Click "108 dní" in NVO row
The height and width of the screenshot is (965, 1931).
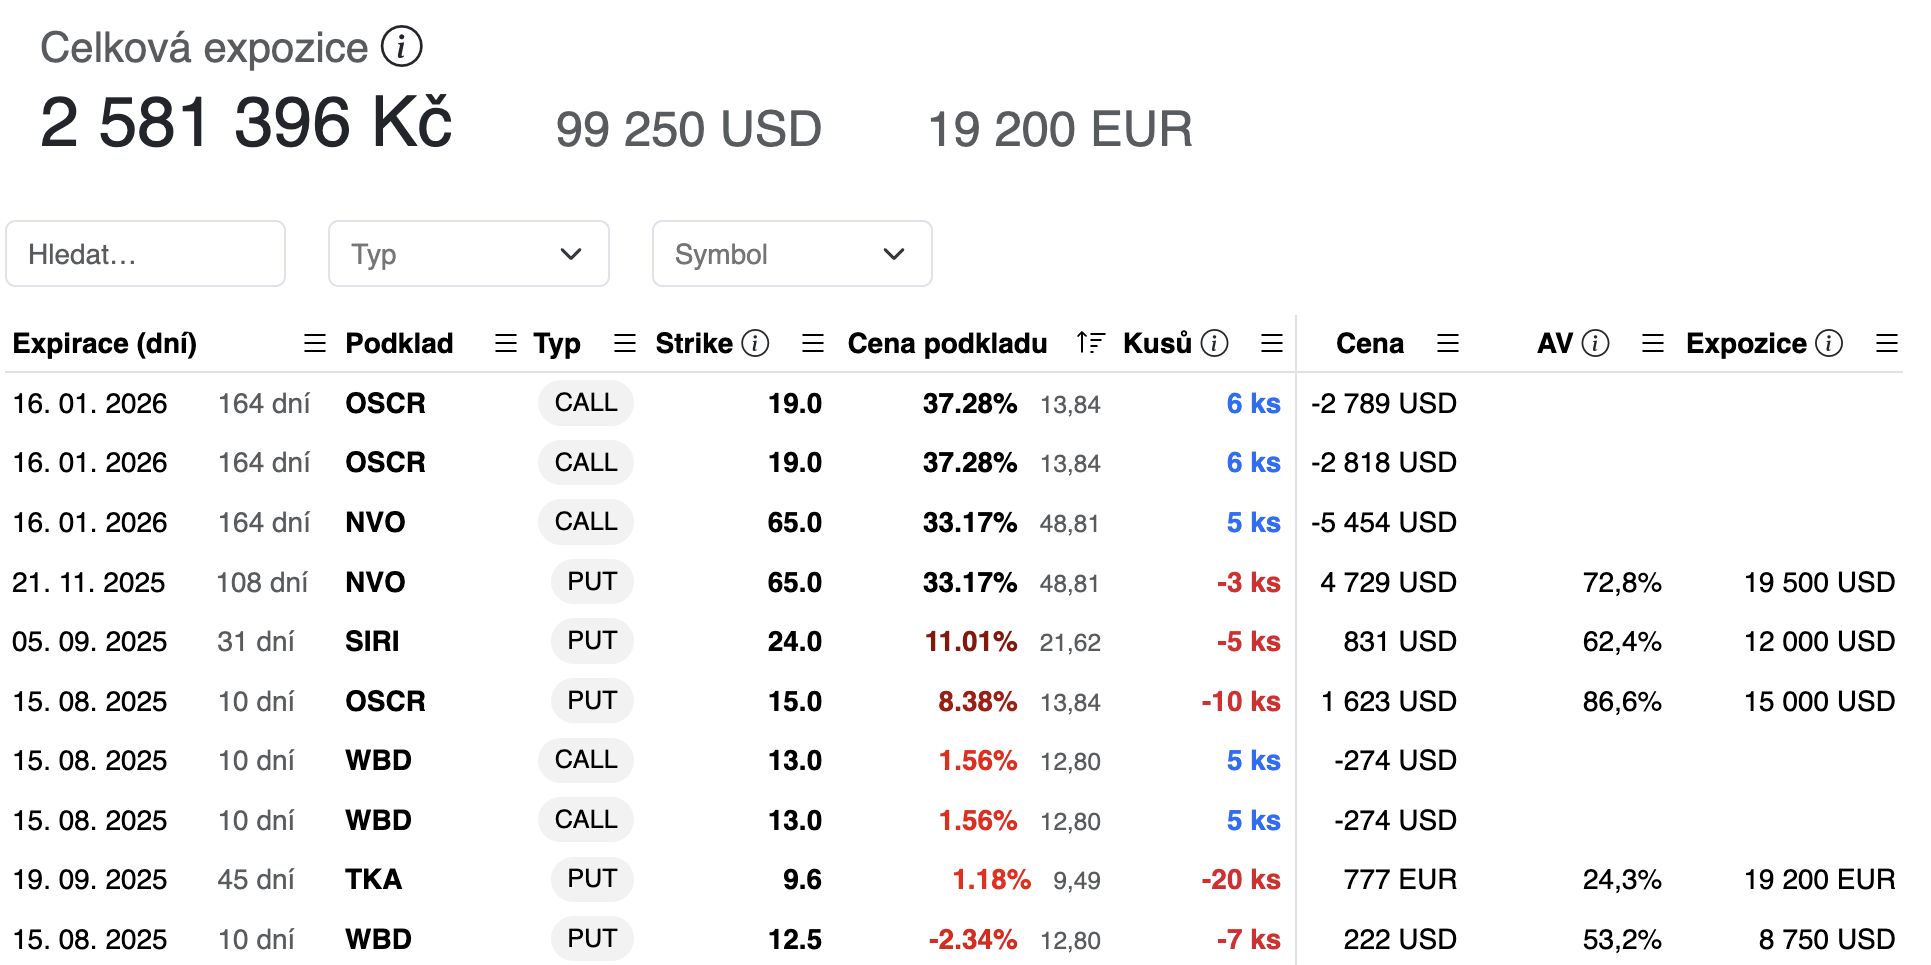[263, 582]
